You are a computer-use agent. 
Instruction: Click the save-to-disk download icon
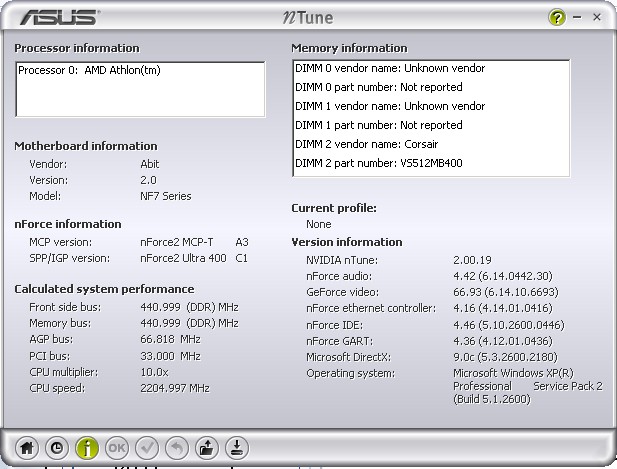237,448
